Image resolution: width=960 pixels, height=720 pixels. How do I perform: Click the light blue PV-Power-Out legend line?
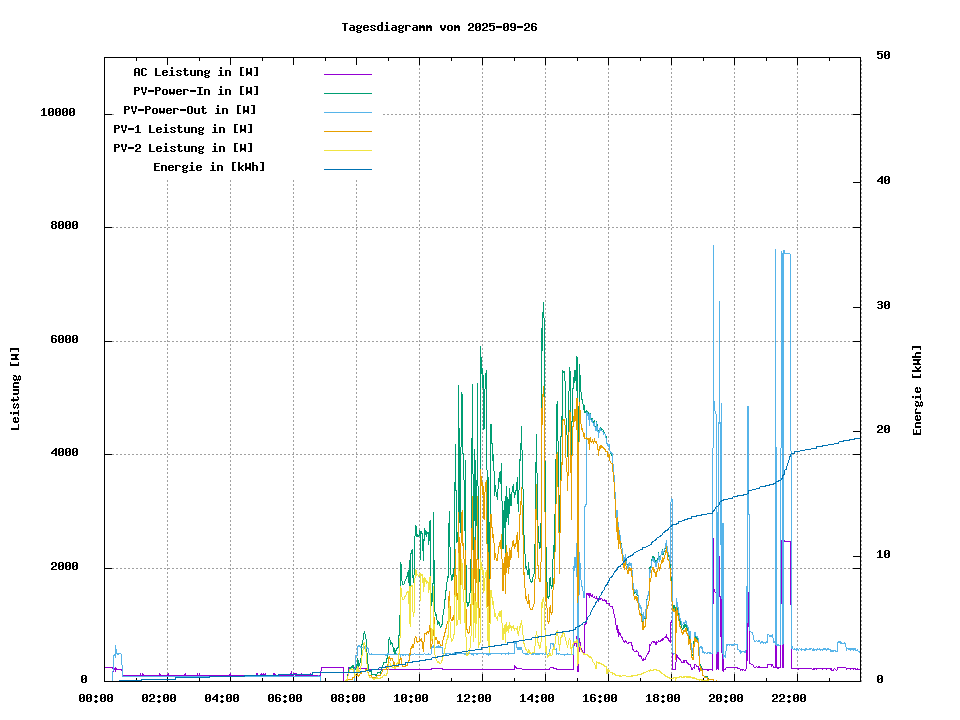pos(347,112)
